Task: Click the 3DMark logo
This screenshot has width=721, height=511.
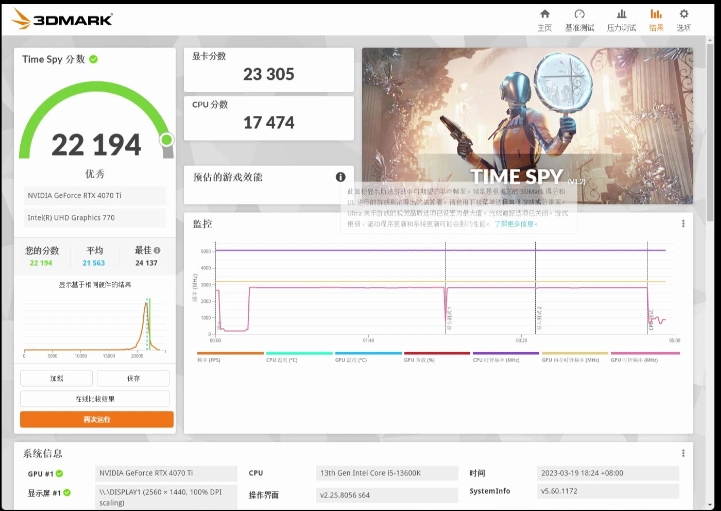Action: click(60, 19)
